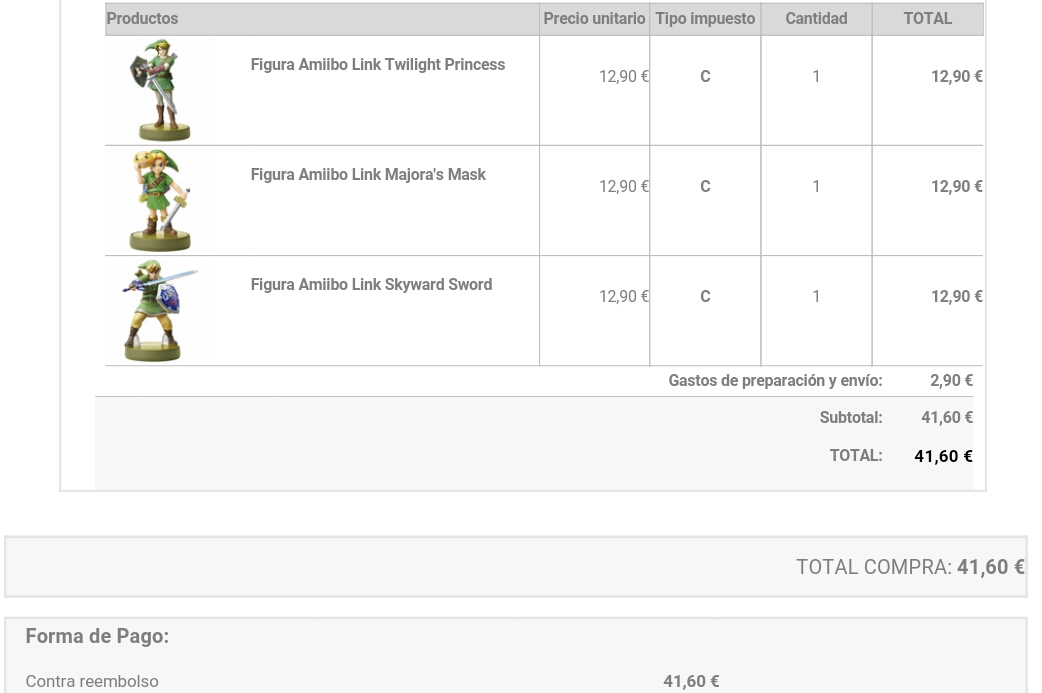Image resolution: width=1042 pixels, height=693 pixels.
Task: Select the row total for Majora's Mask figure
Action: [956, 187]
